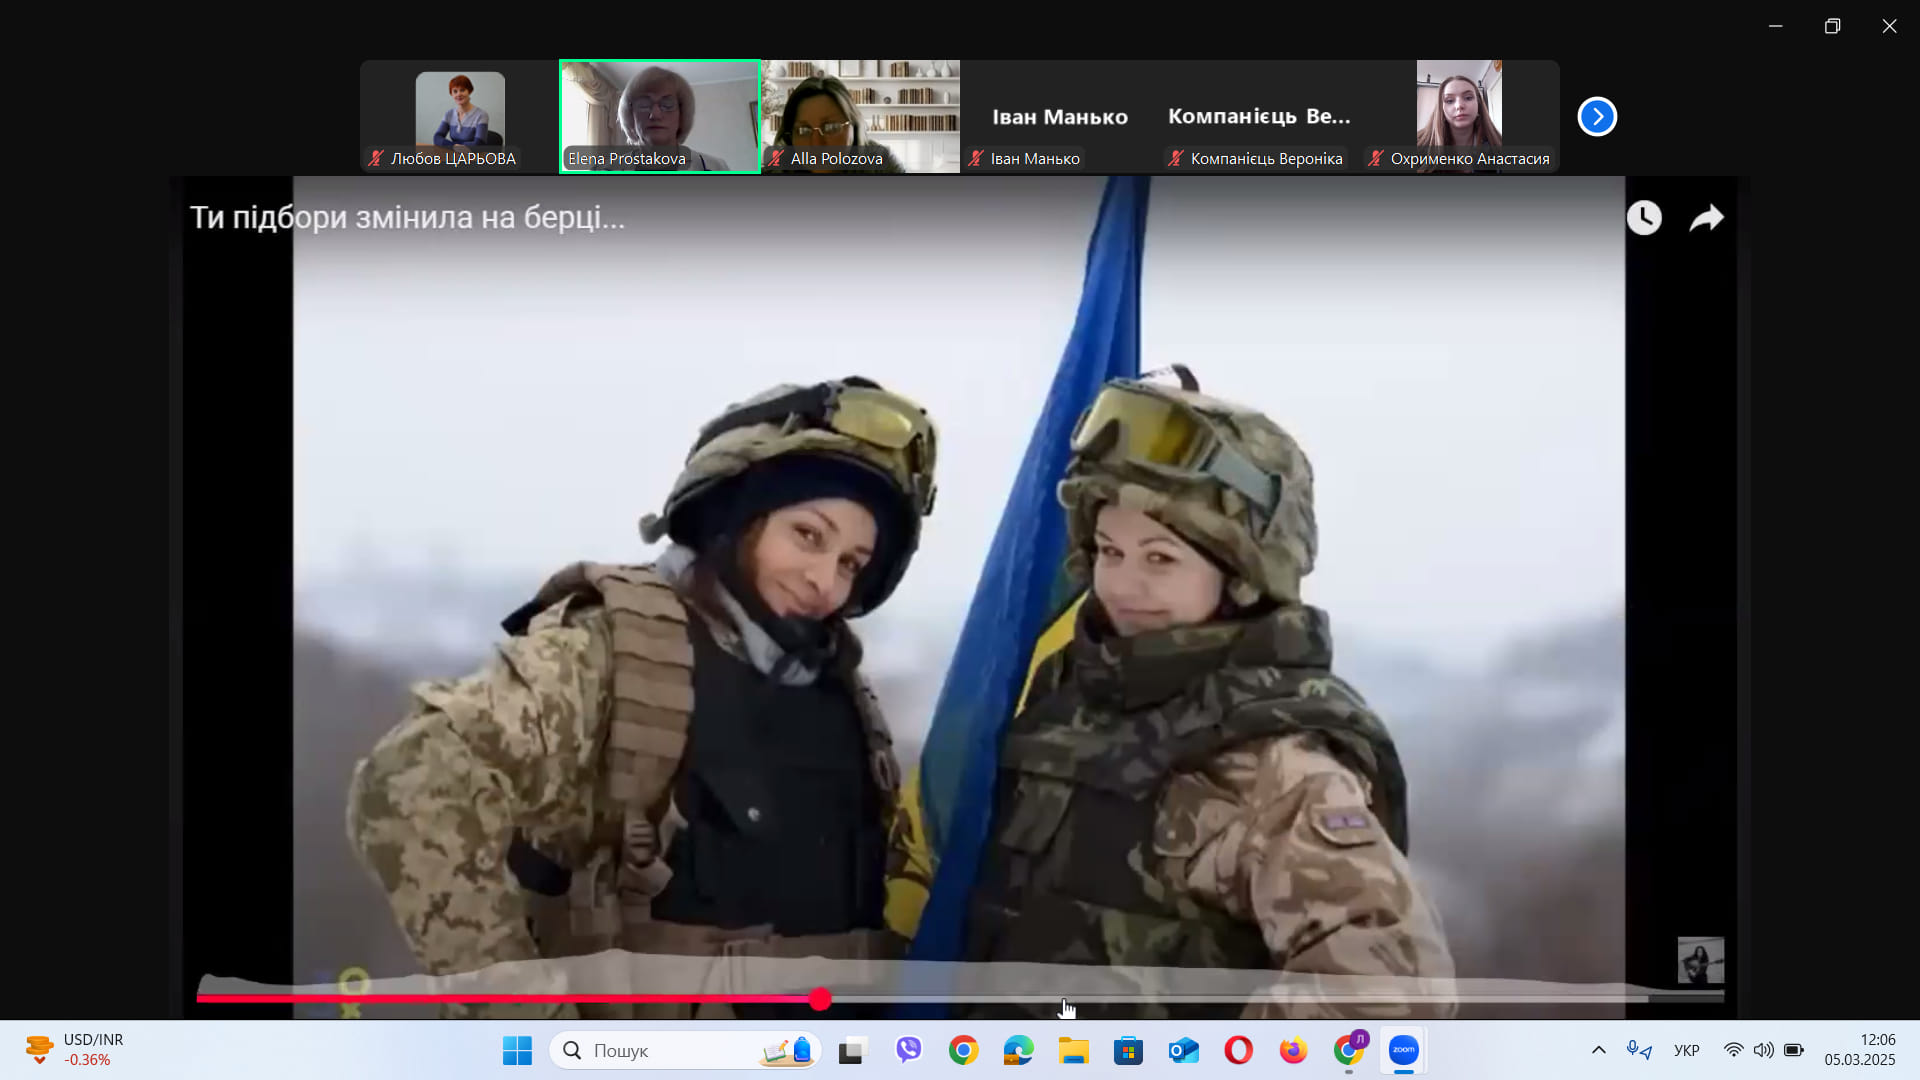Click Іван Манько muted microphone icon

coord(976,158)
